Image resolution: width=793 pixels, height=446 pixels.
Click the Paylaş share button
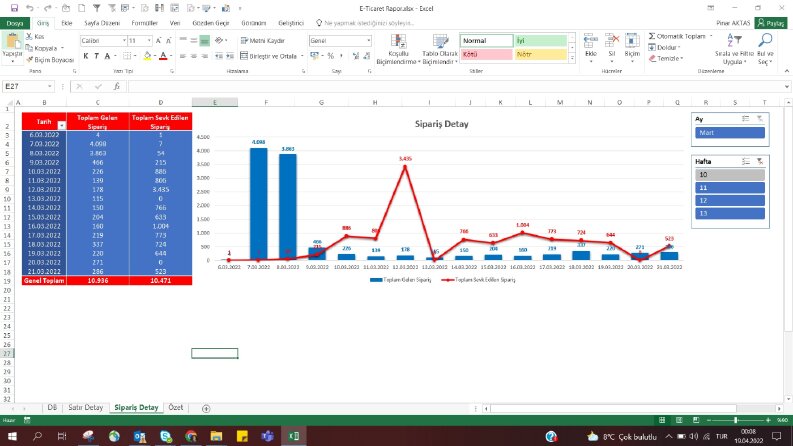click(x=771, y=23)
